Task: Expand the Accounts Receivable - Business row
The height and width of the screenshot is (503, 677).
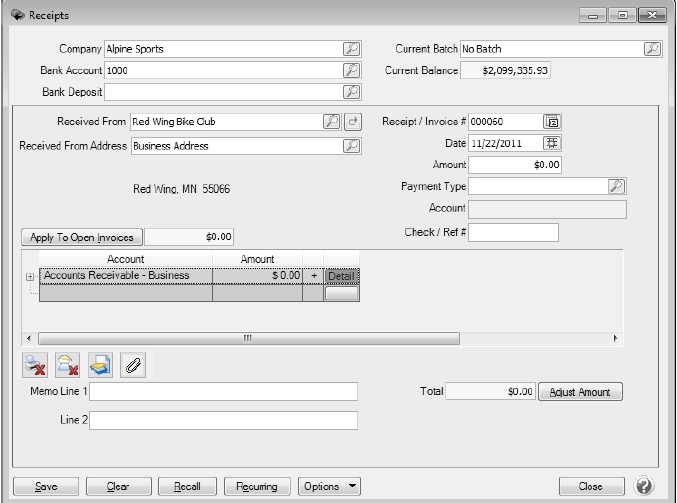Action: (x=30, y=277)
